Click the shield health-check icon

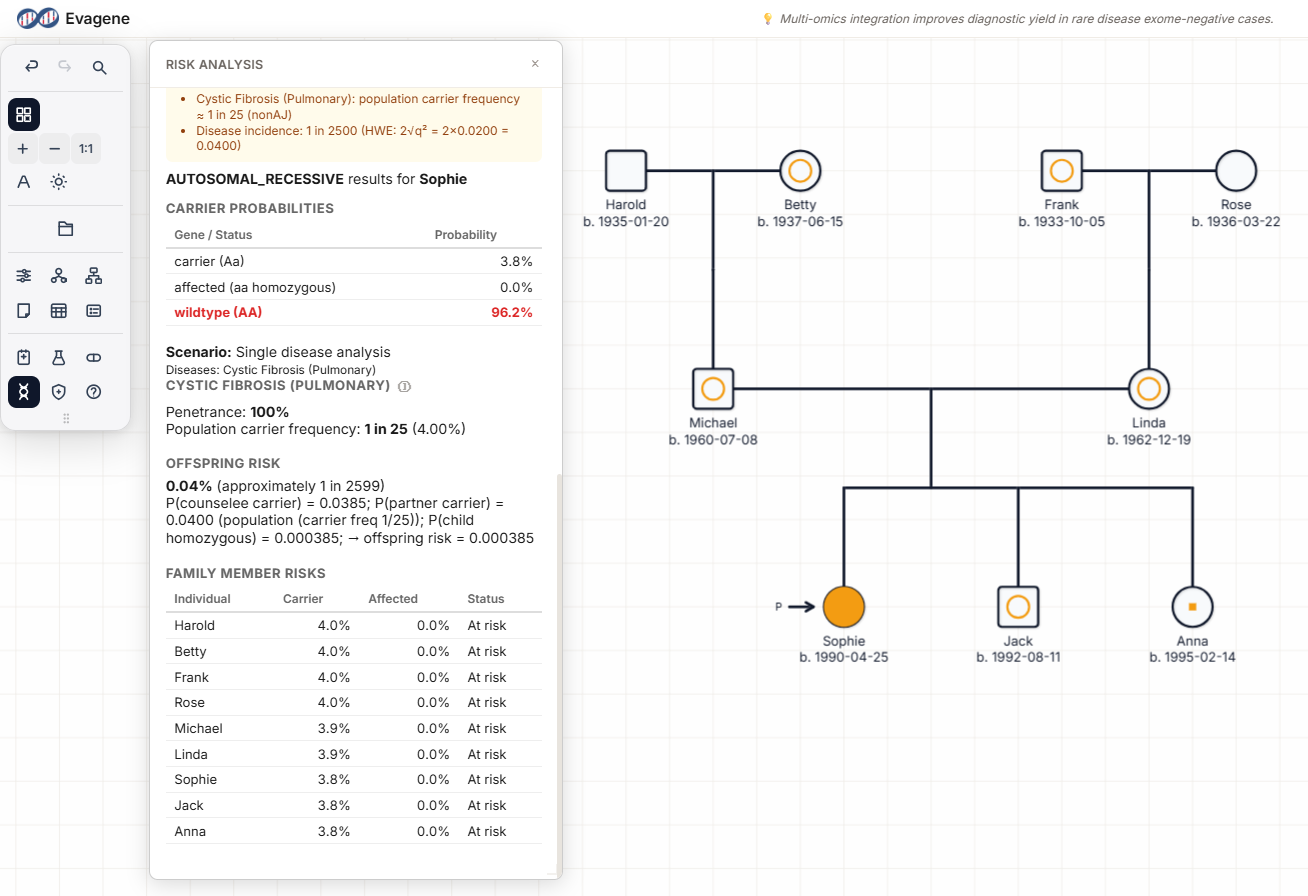pyautogui.click(x=58, y=391)
